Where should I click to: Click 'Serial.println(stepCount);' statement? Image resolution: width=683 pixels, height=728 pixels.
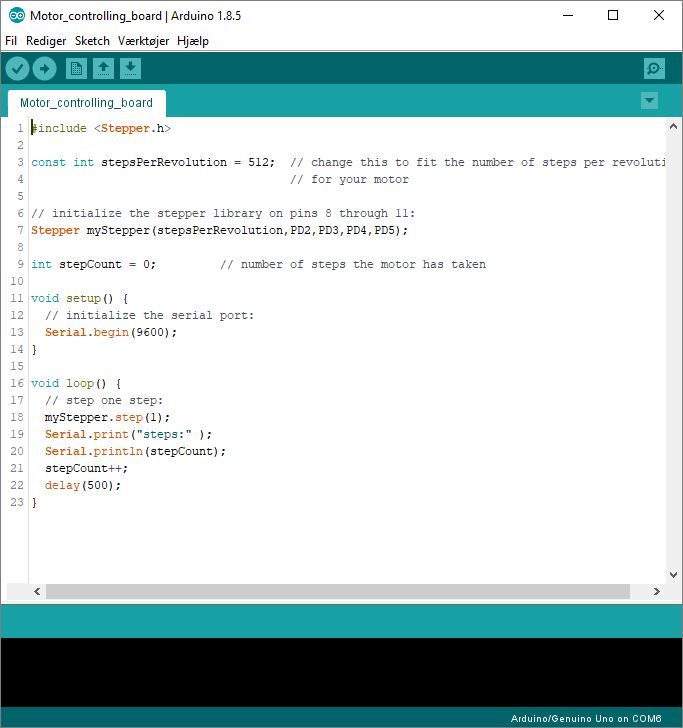(135, 451)
